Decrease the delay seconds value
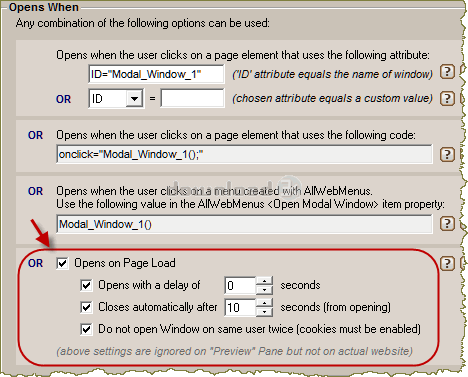Image resolution: width=468 pixels, height=377 pixels. pyautogui.click(x=264, y=290)
